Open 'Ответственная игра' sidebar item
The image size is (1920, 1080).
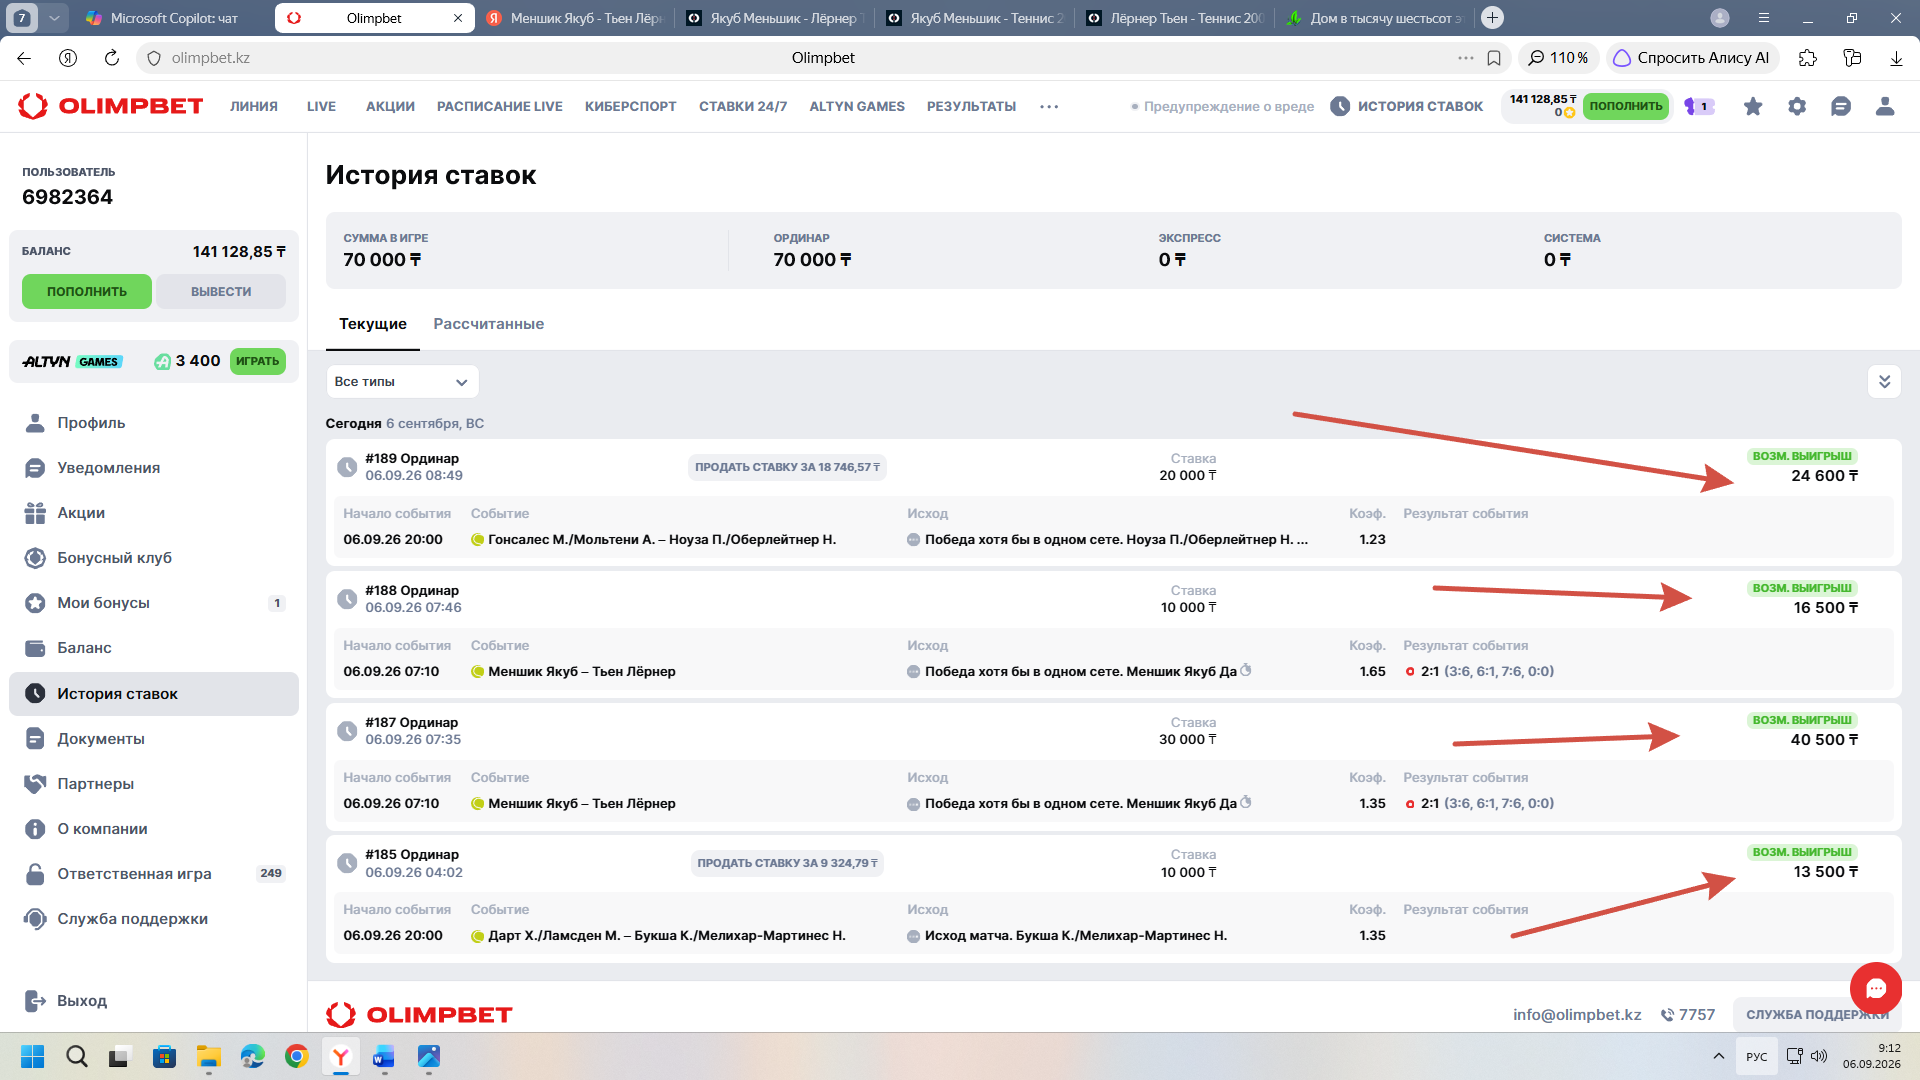[x=154, y=874]
